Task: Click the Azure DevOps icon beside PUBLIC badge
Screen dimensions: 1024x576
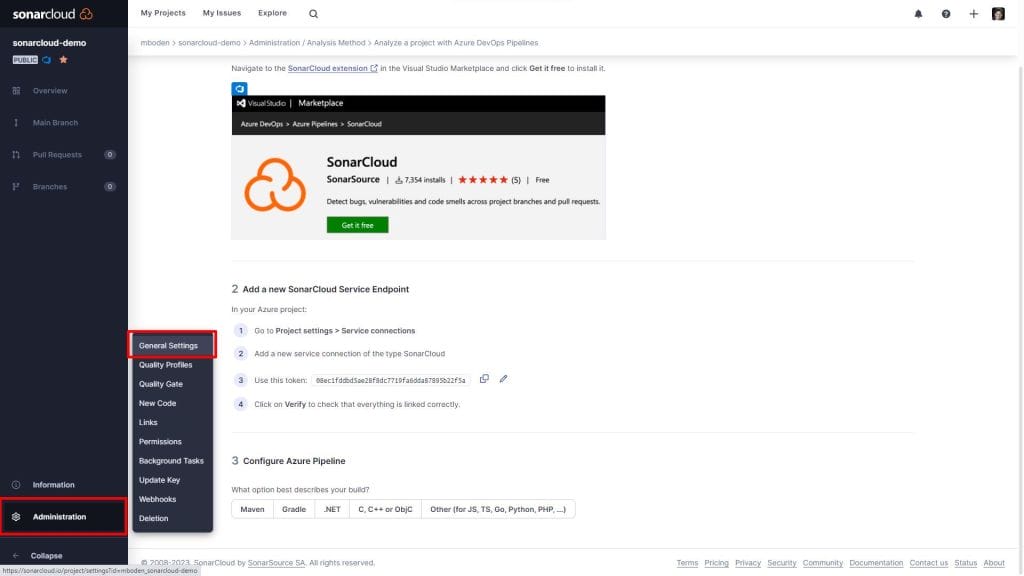Action: tap(46, 59)
